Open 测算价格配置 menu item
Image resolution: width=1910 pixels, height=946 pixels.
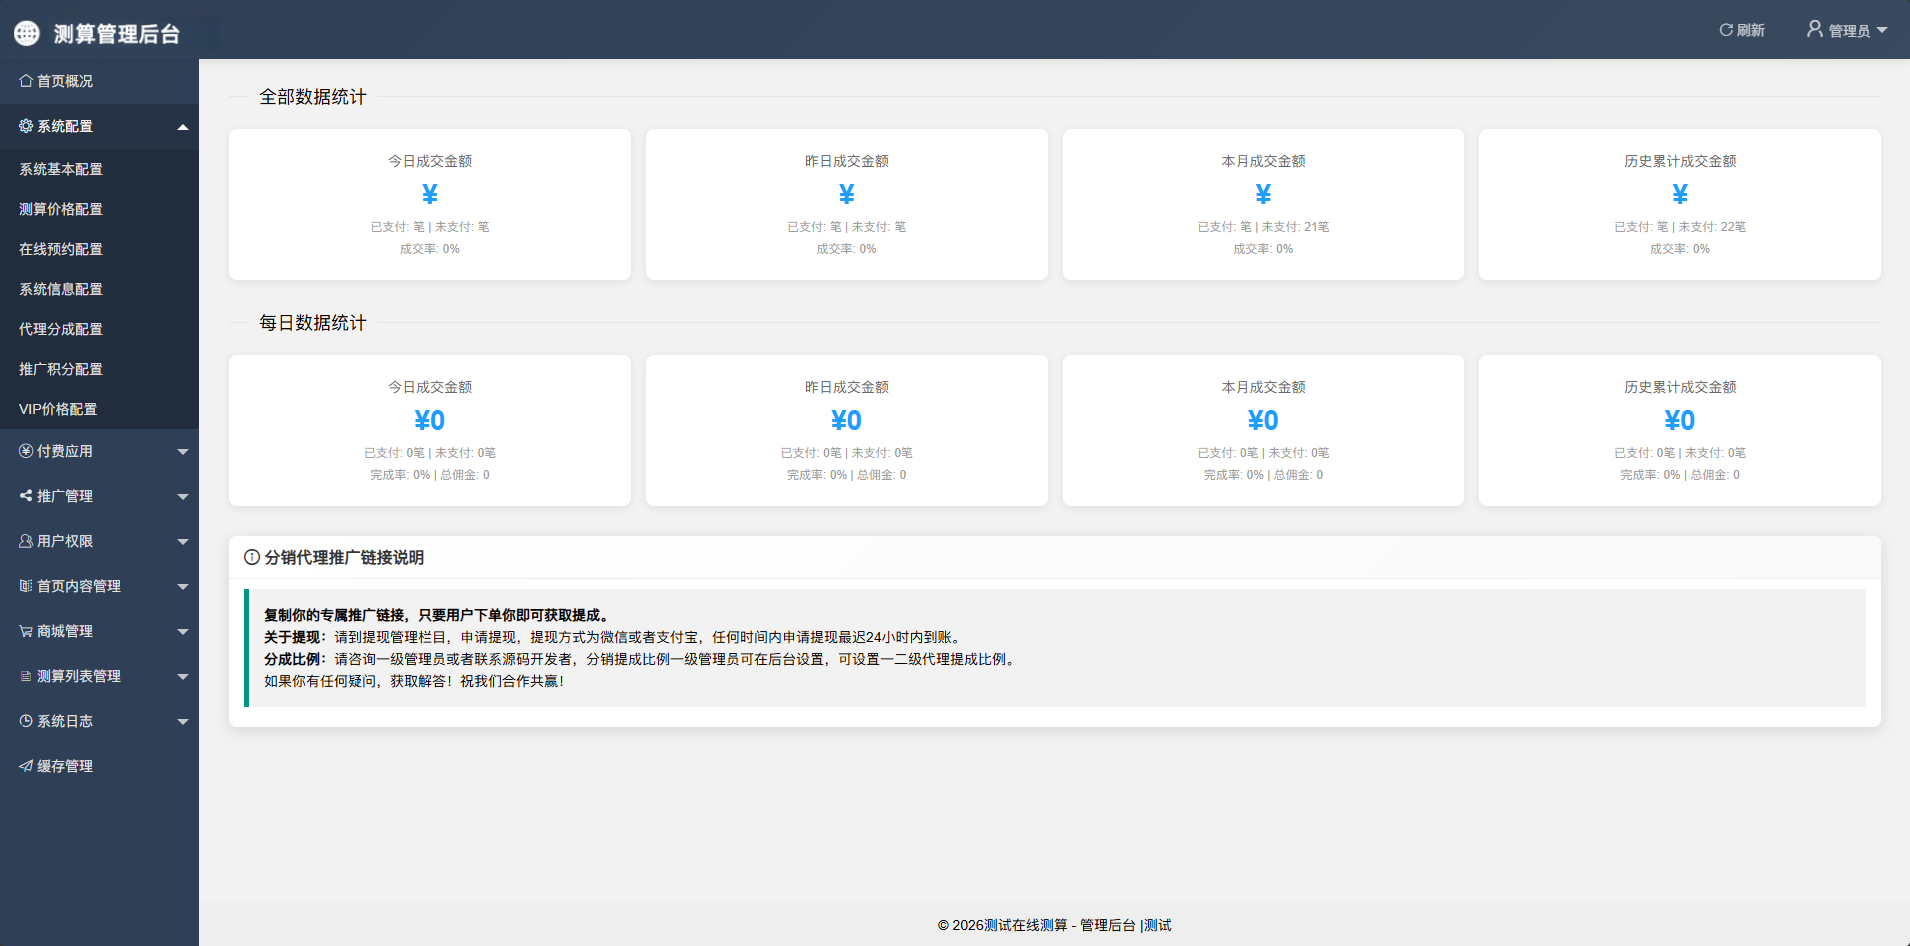click(x=61, y=209)
